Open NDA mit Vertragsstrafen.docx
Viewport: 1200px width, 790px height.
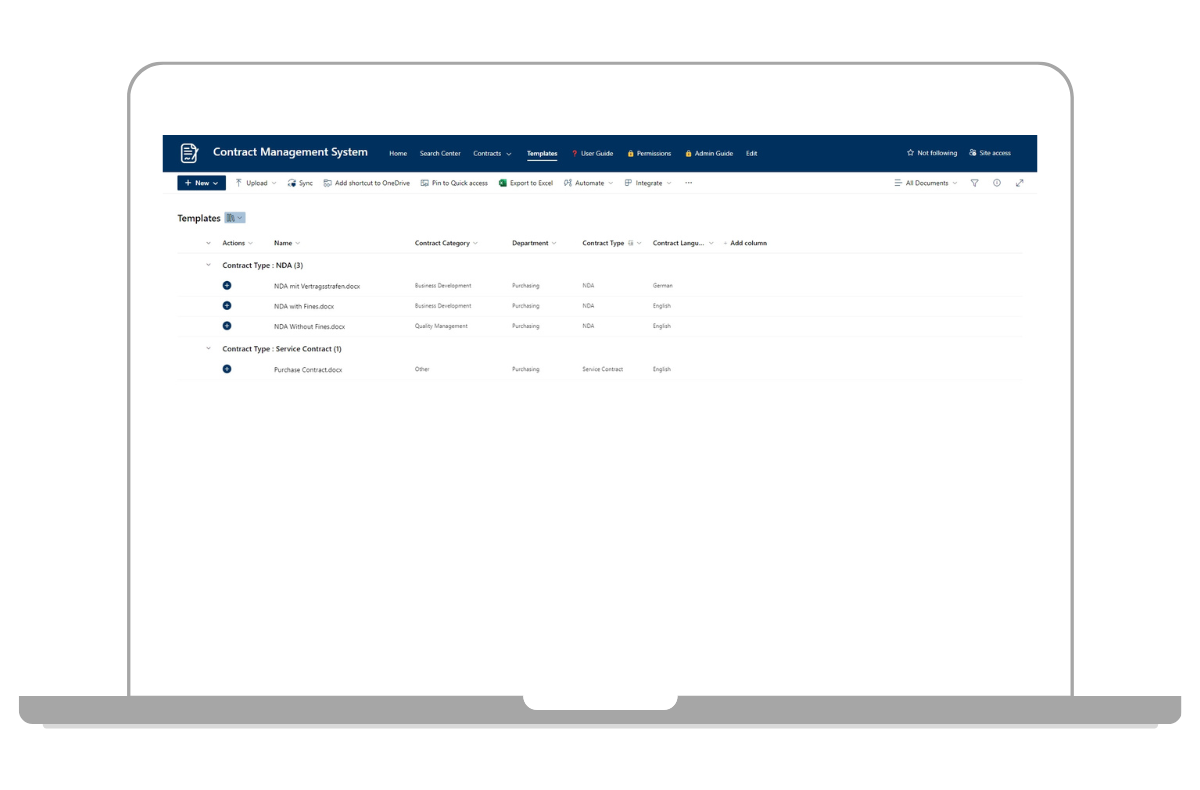[317, 286]
